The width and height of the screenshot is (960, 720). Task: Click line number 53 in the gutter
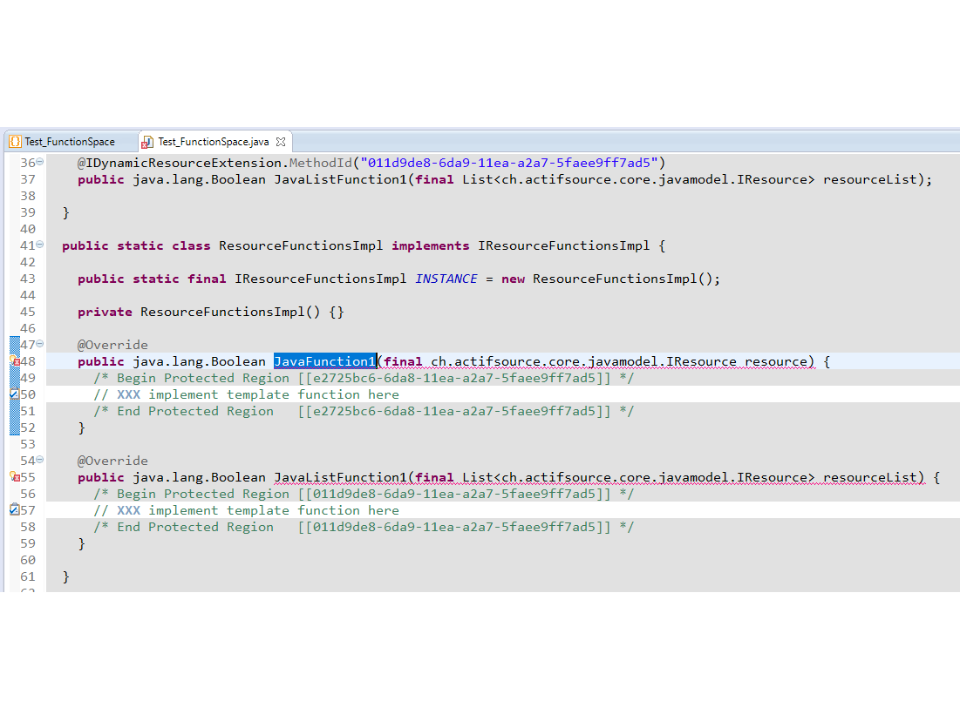tap(27, 444)
